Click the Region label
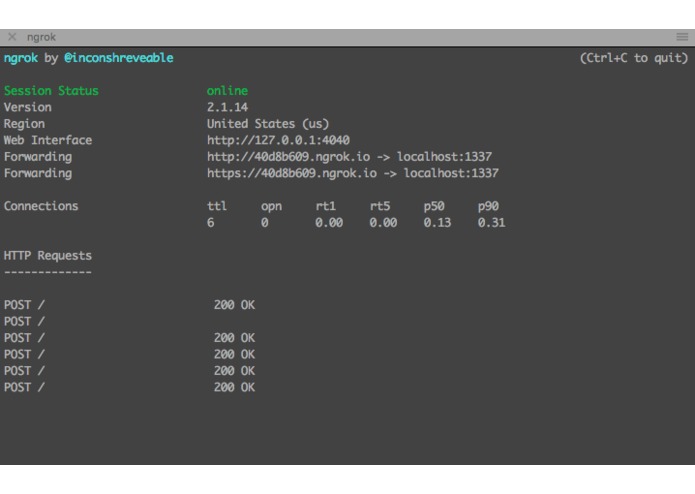This screenshot has height=494, width=695. (x=24, y=124)
